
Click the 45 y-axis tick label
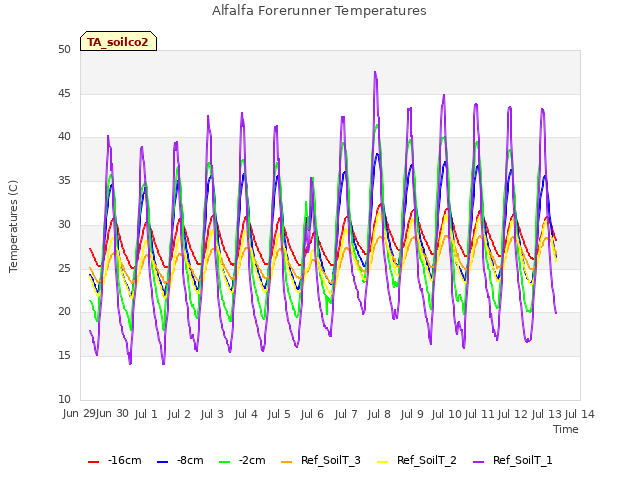tap(64, 93)
